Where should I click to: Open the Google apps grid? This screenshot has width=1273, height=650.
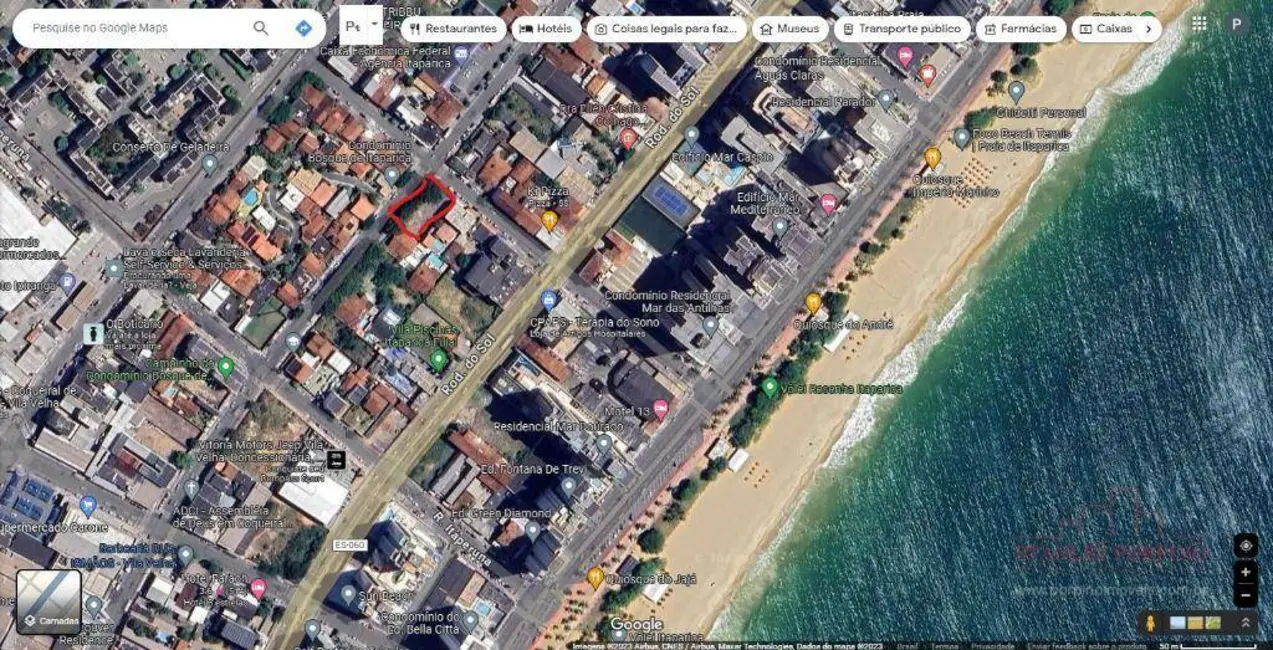click(1199, 24)
